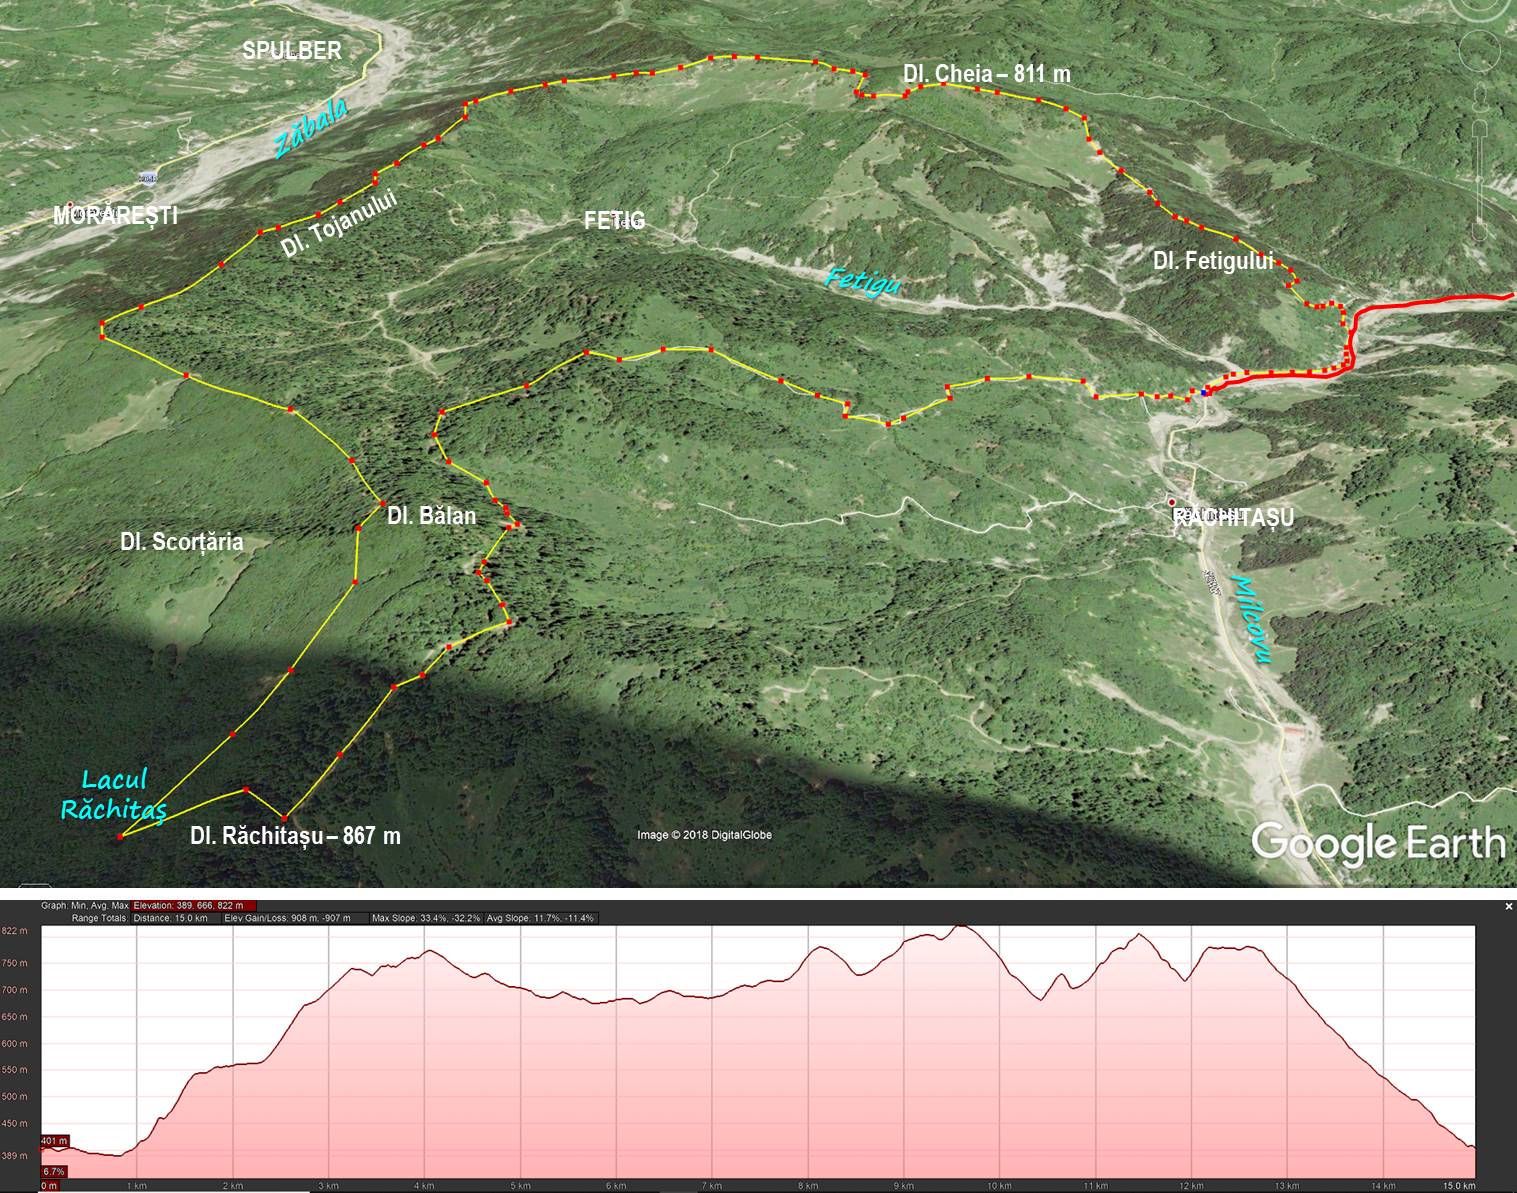Click the blue waypoint marker on the route
The height and width of the screenshot is (1193, 1517).
coord(1205,392)
